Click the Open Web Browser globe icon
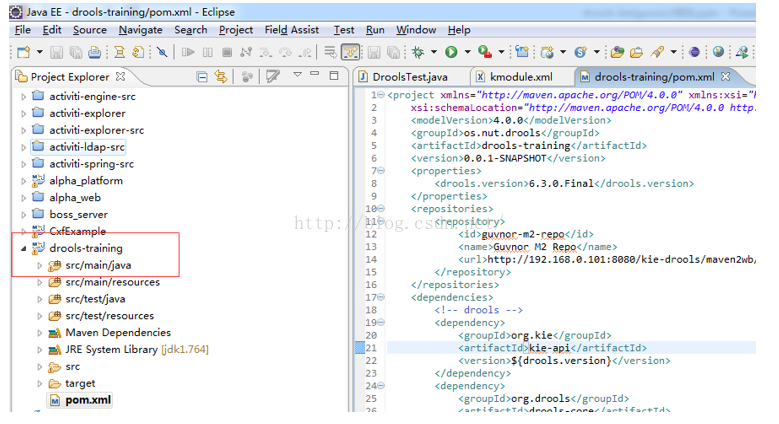 pyautogui.click(x=718, y=52)
